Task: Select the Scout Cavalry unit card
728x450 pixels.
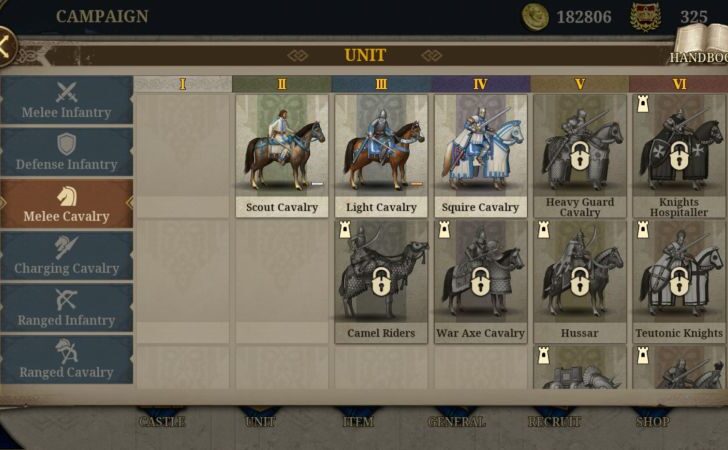Action: (282, 156)
